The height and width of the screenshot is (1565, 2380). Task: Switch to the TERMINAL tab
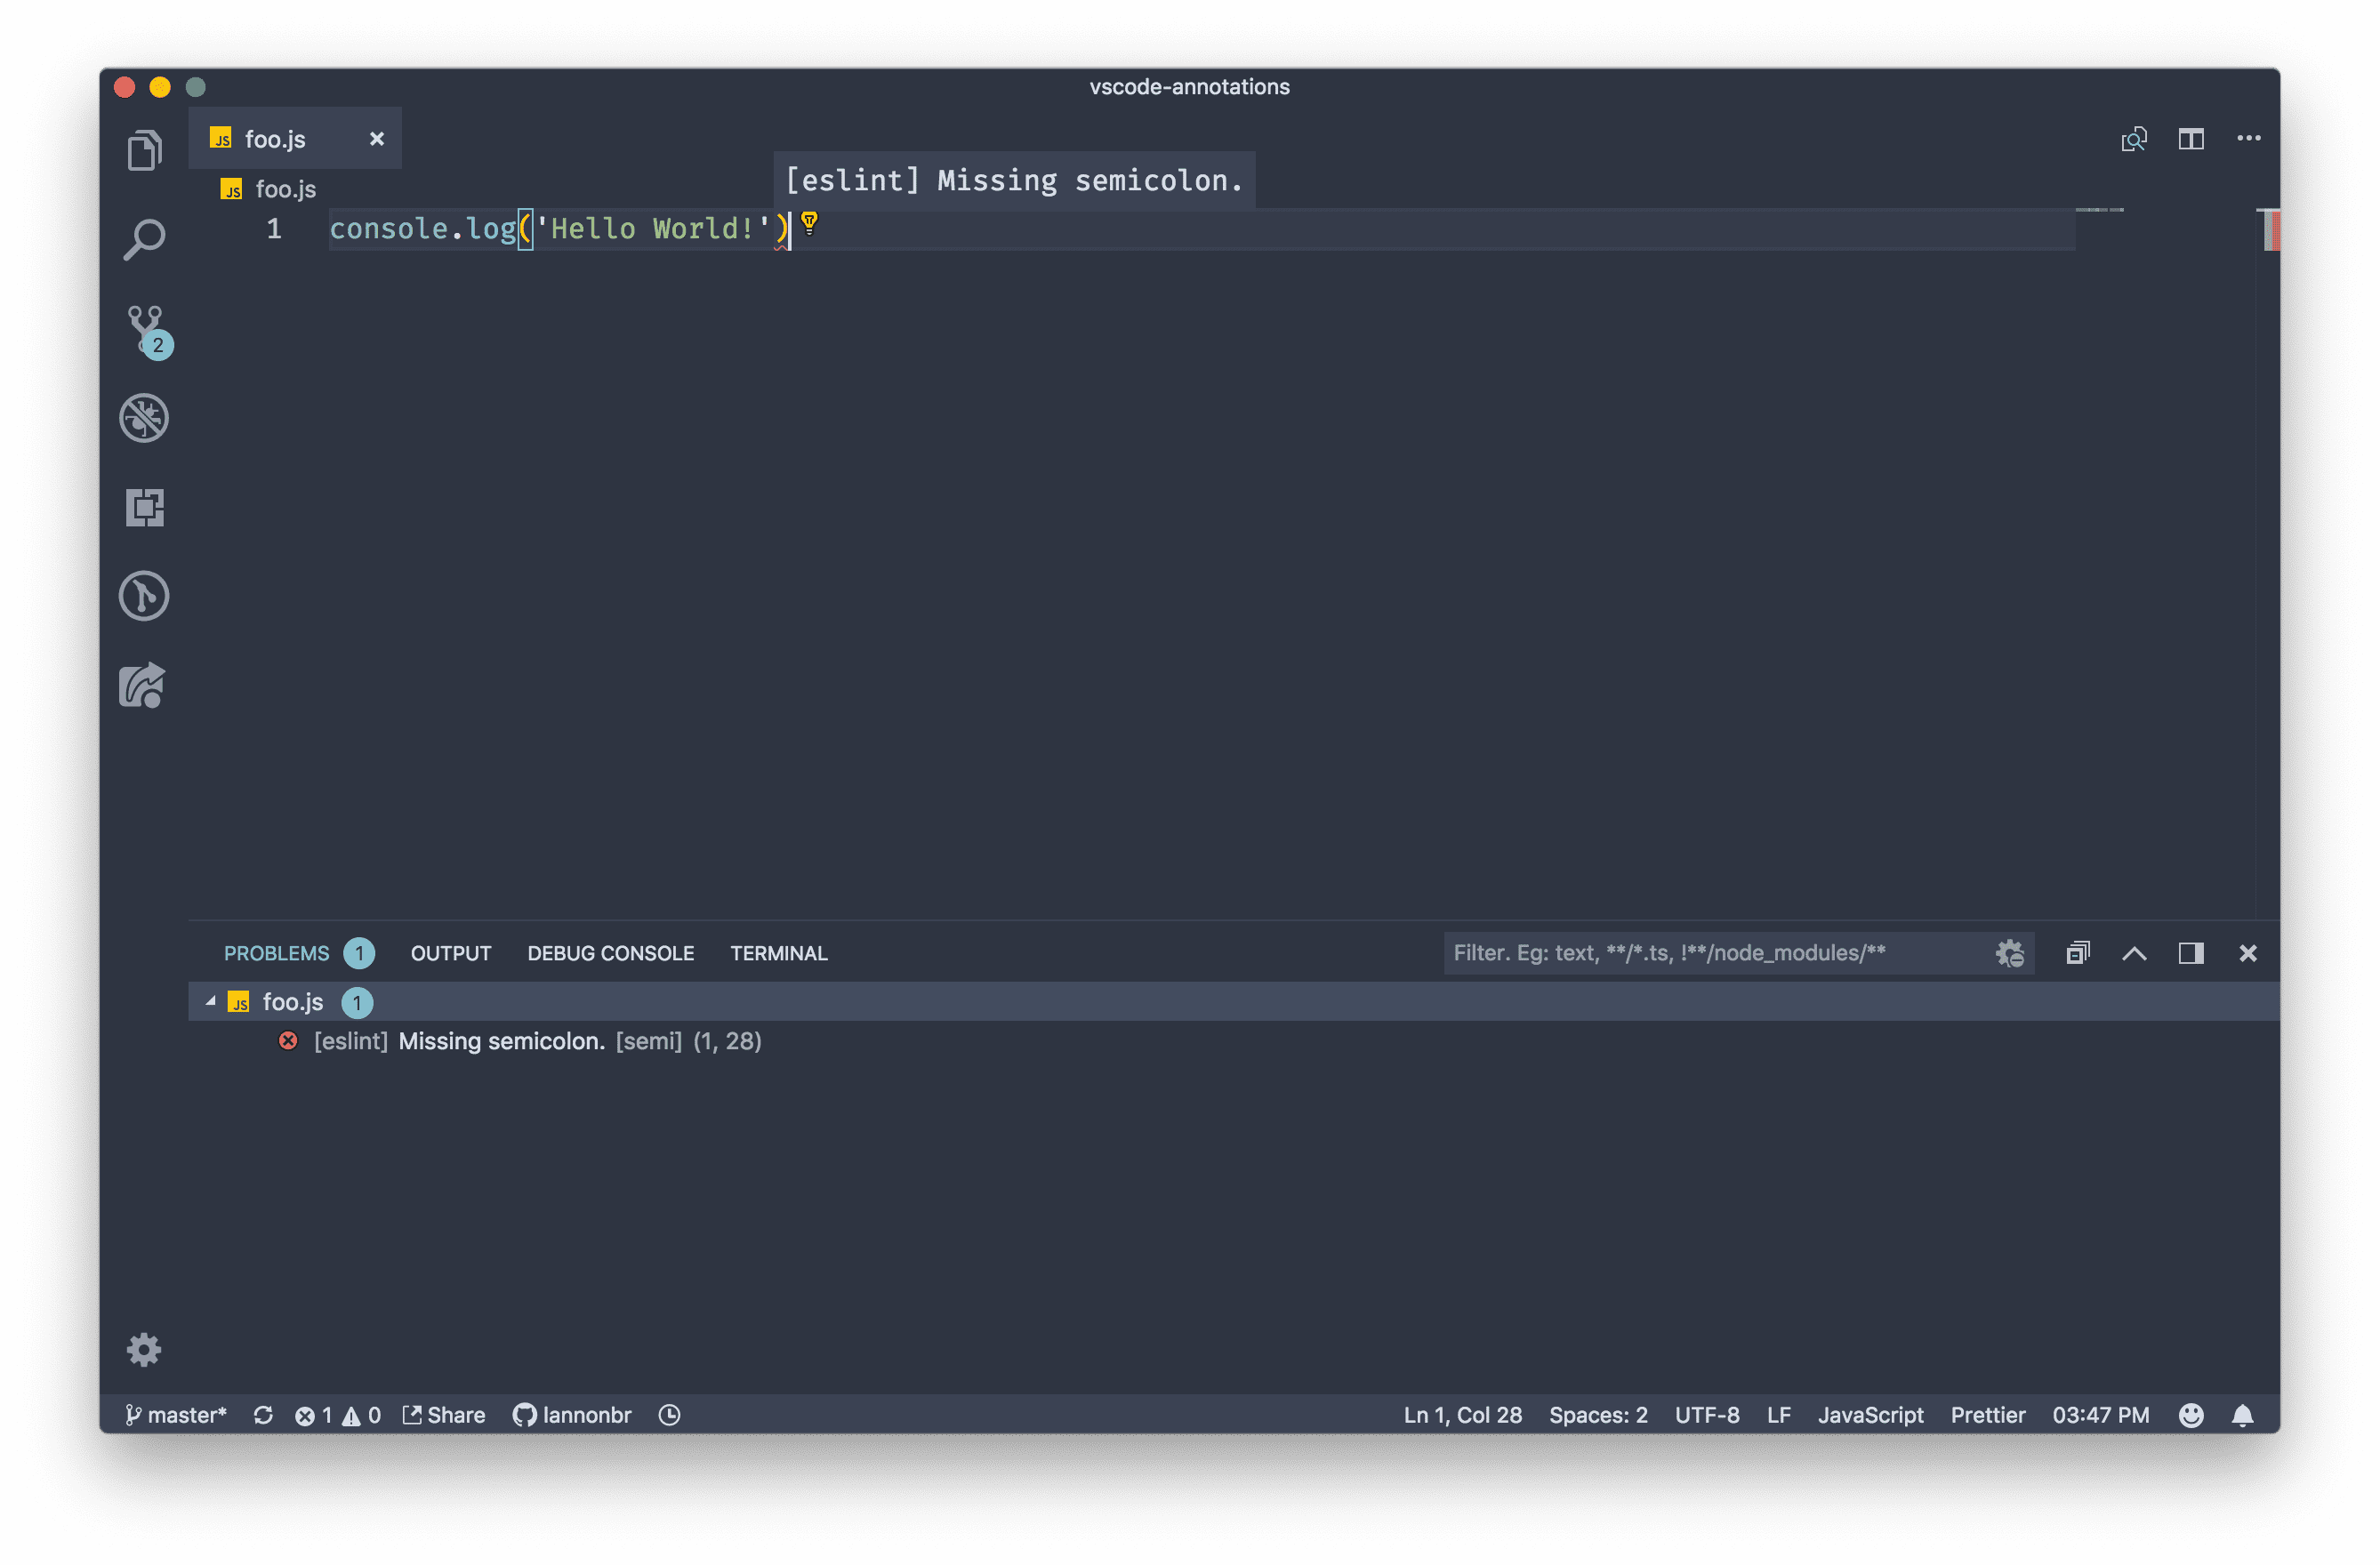click(x=778, y=953)
